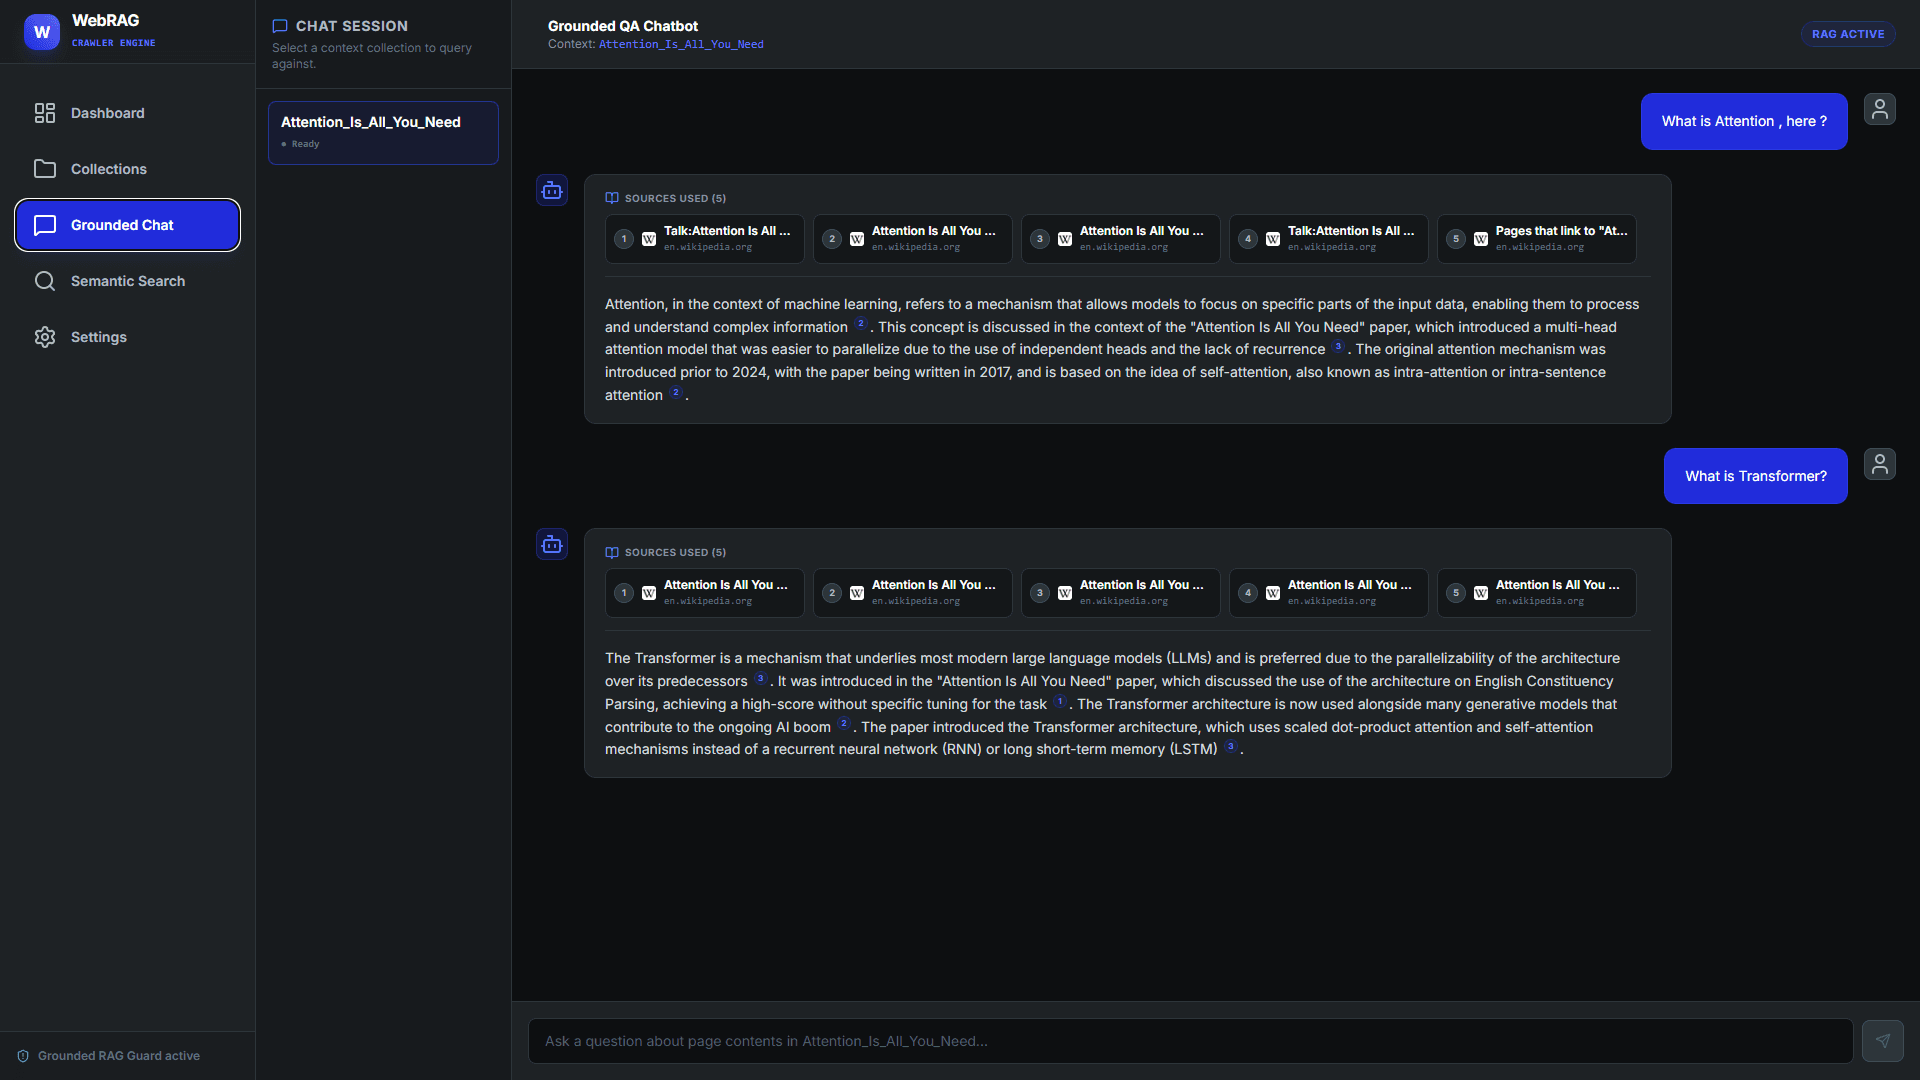Select the Attention_Is_All_You_Need chat session

coord(383,133)
